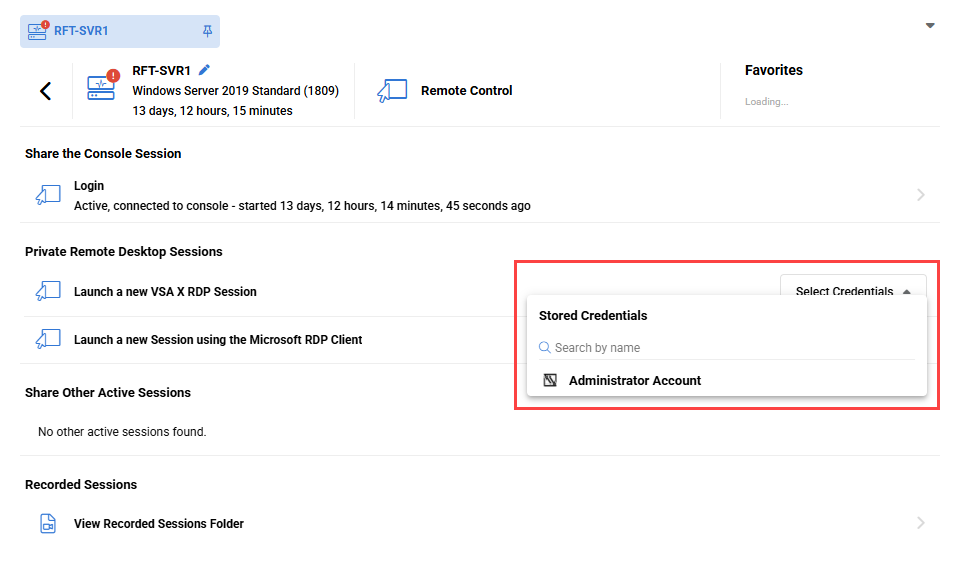
Task: Click the icon beside Administrator Account
Action: point(550,381)
